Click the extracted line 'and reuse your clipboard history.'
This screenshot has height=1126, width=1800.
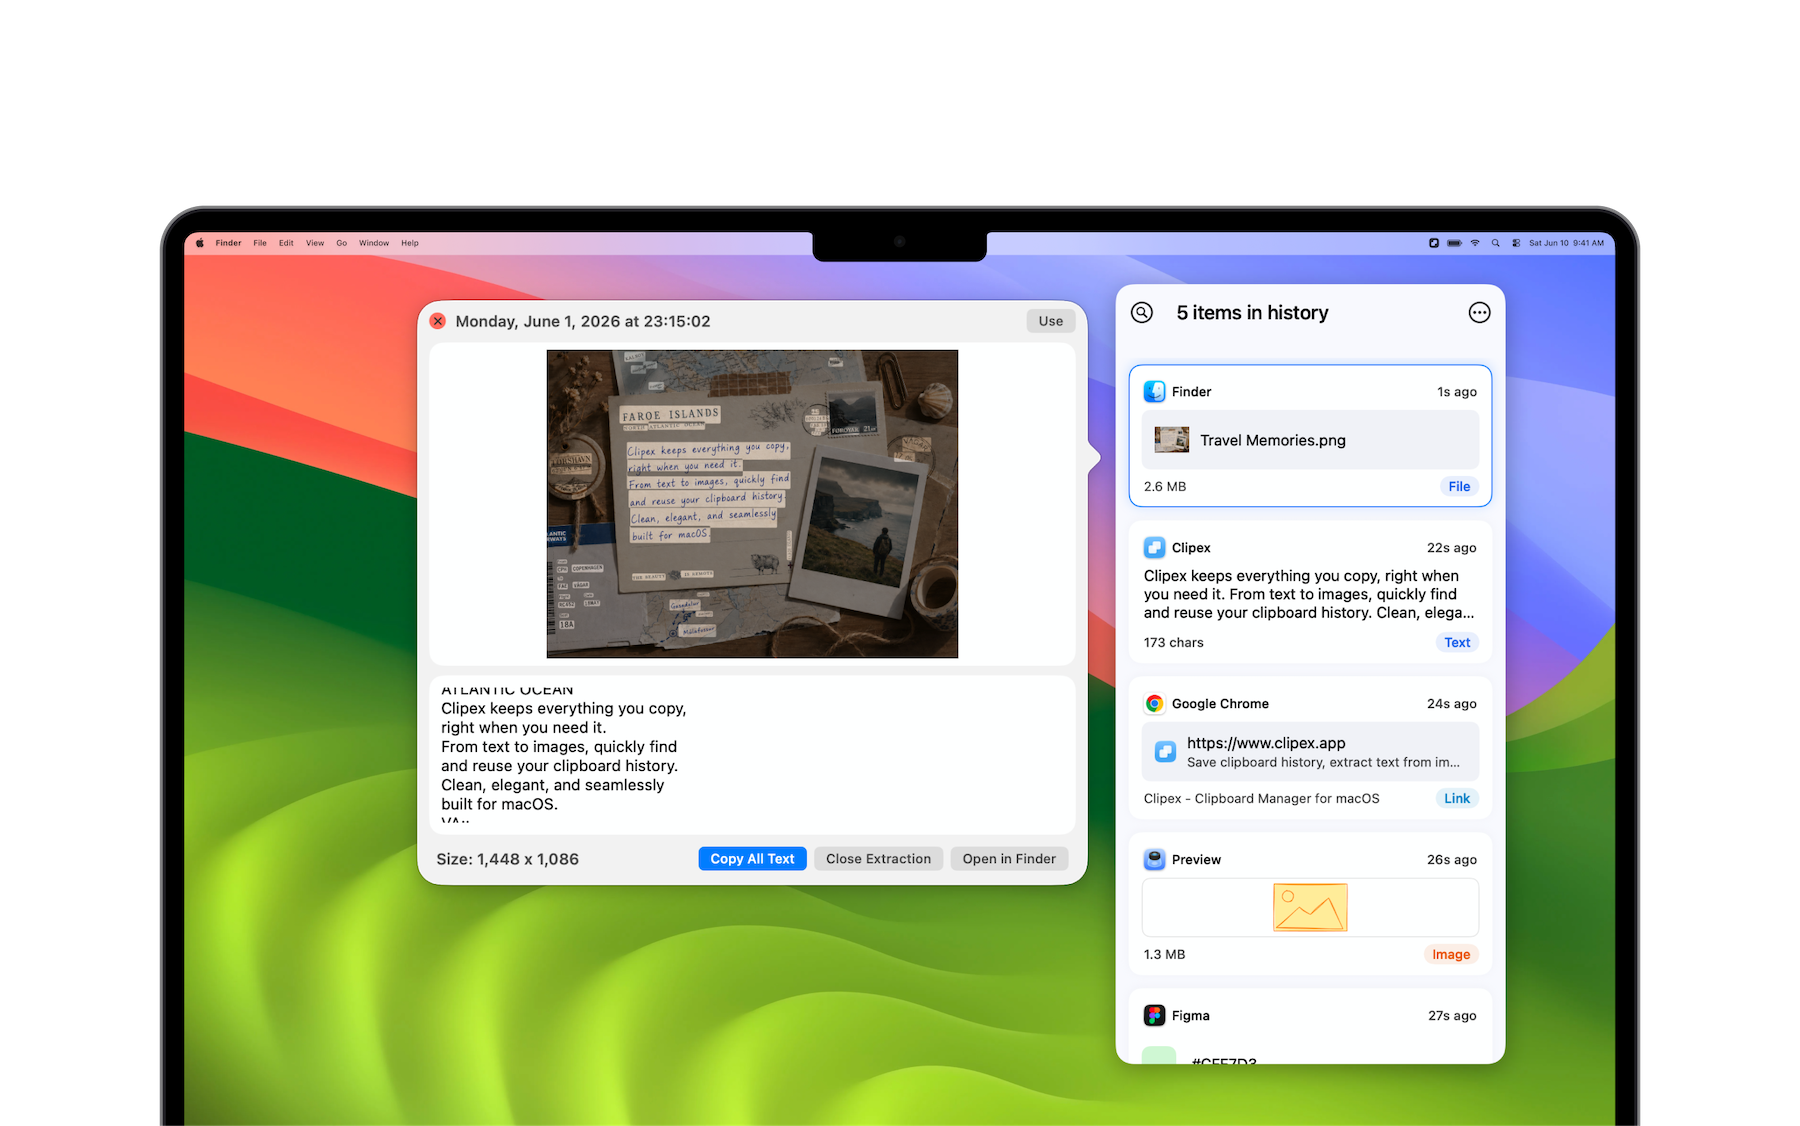559,766
